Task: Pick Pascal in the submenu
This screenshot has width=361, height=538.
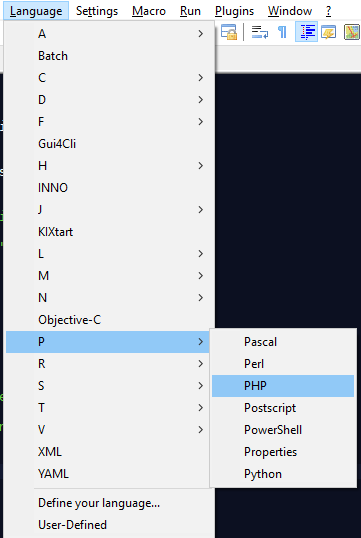Action: [283, 342]
